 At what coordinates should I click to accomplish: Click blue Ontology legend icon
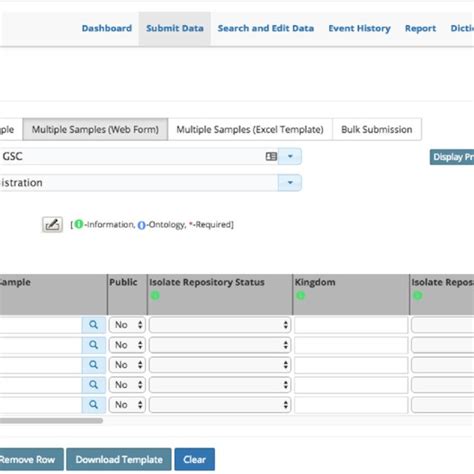[141, 225]
